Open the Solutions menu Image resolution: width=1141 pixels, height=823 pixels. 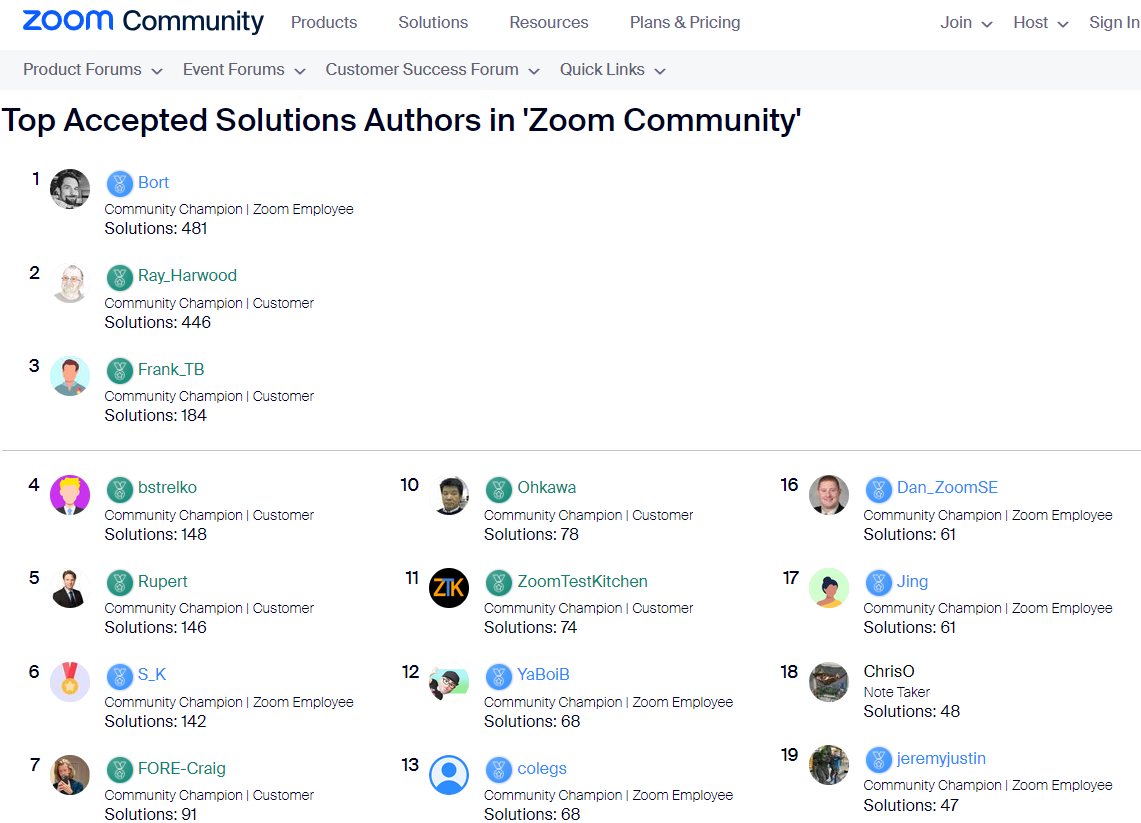pos(433,23)
